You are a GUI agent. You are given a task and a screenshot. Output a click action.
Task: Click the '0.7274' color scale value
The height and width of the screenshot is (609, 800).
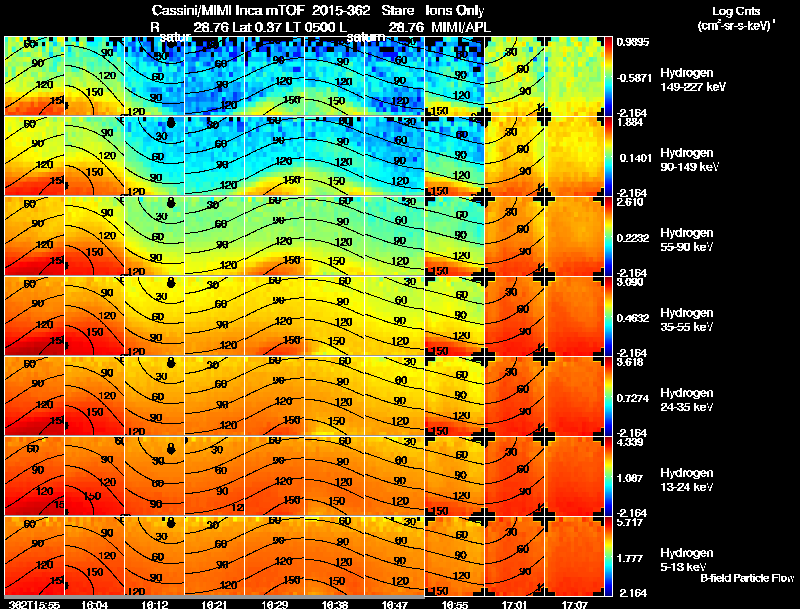(633, 398)
